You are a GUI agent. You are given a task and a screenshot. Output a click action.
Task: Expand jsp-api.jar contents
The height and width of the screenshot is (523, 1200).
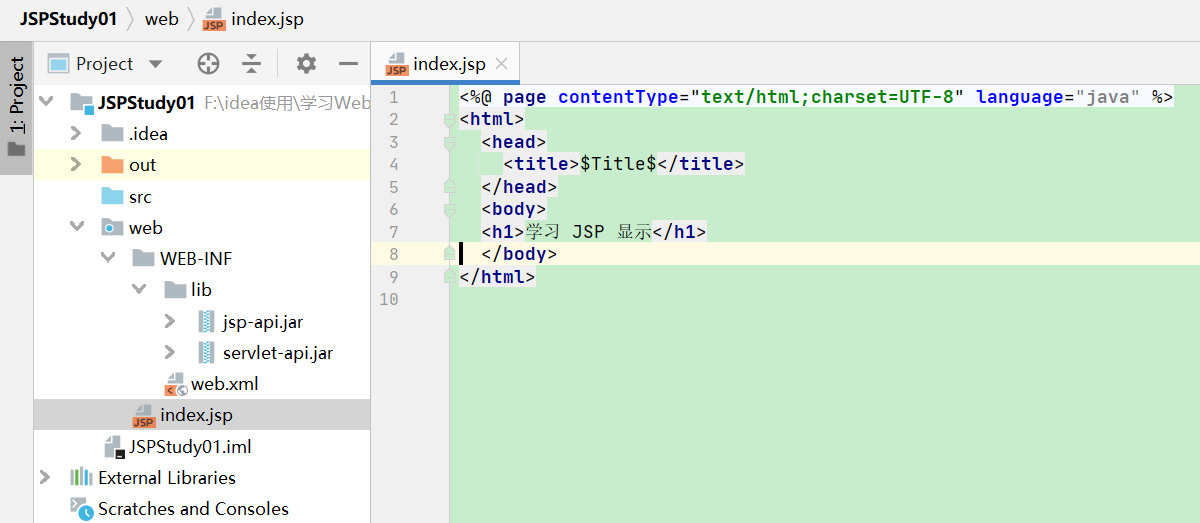(x=171, y=321)
